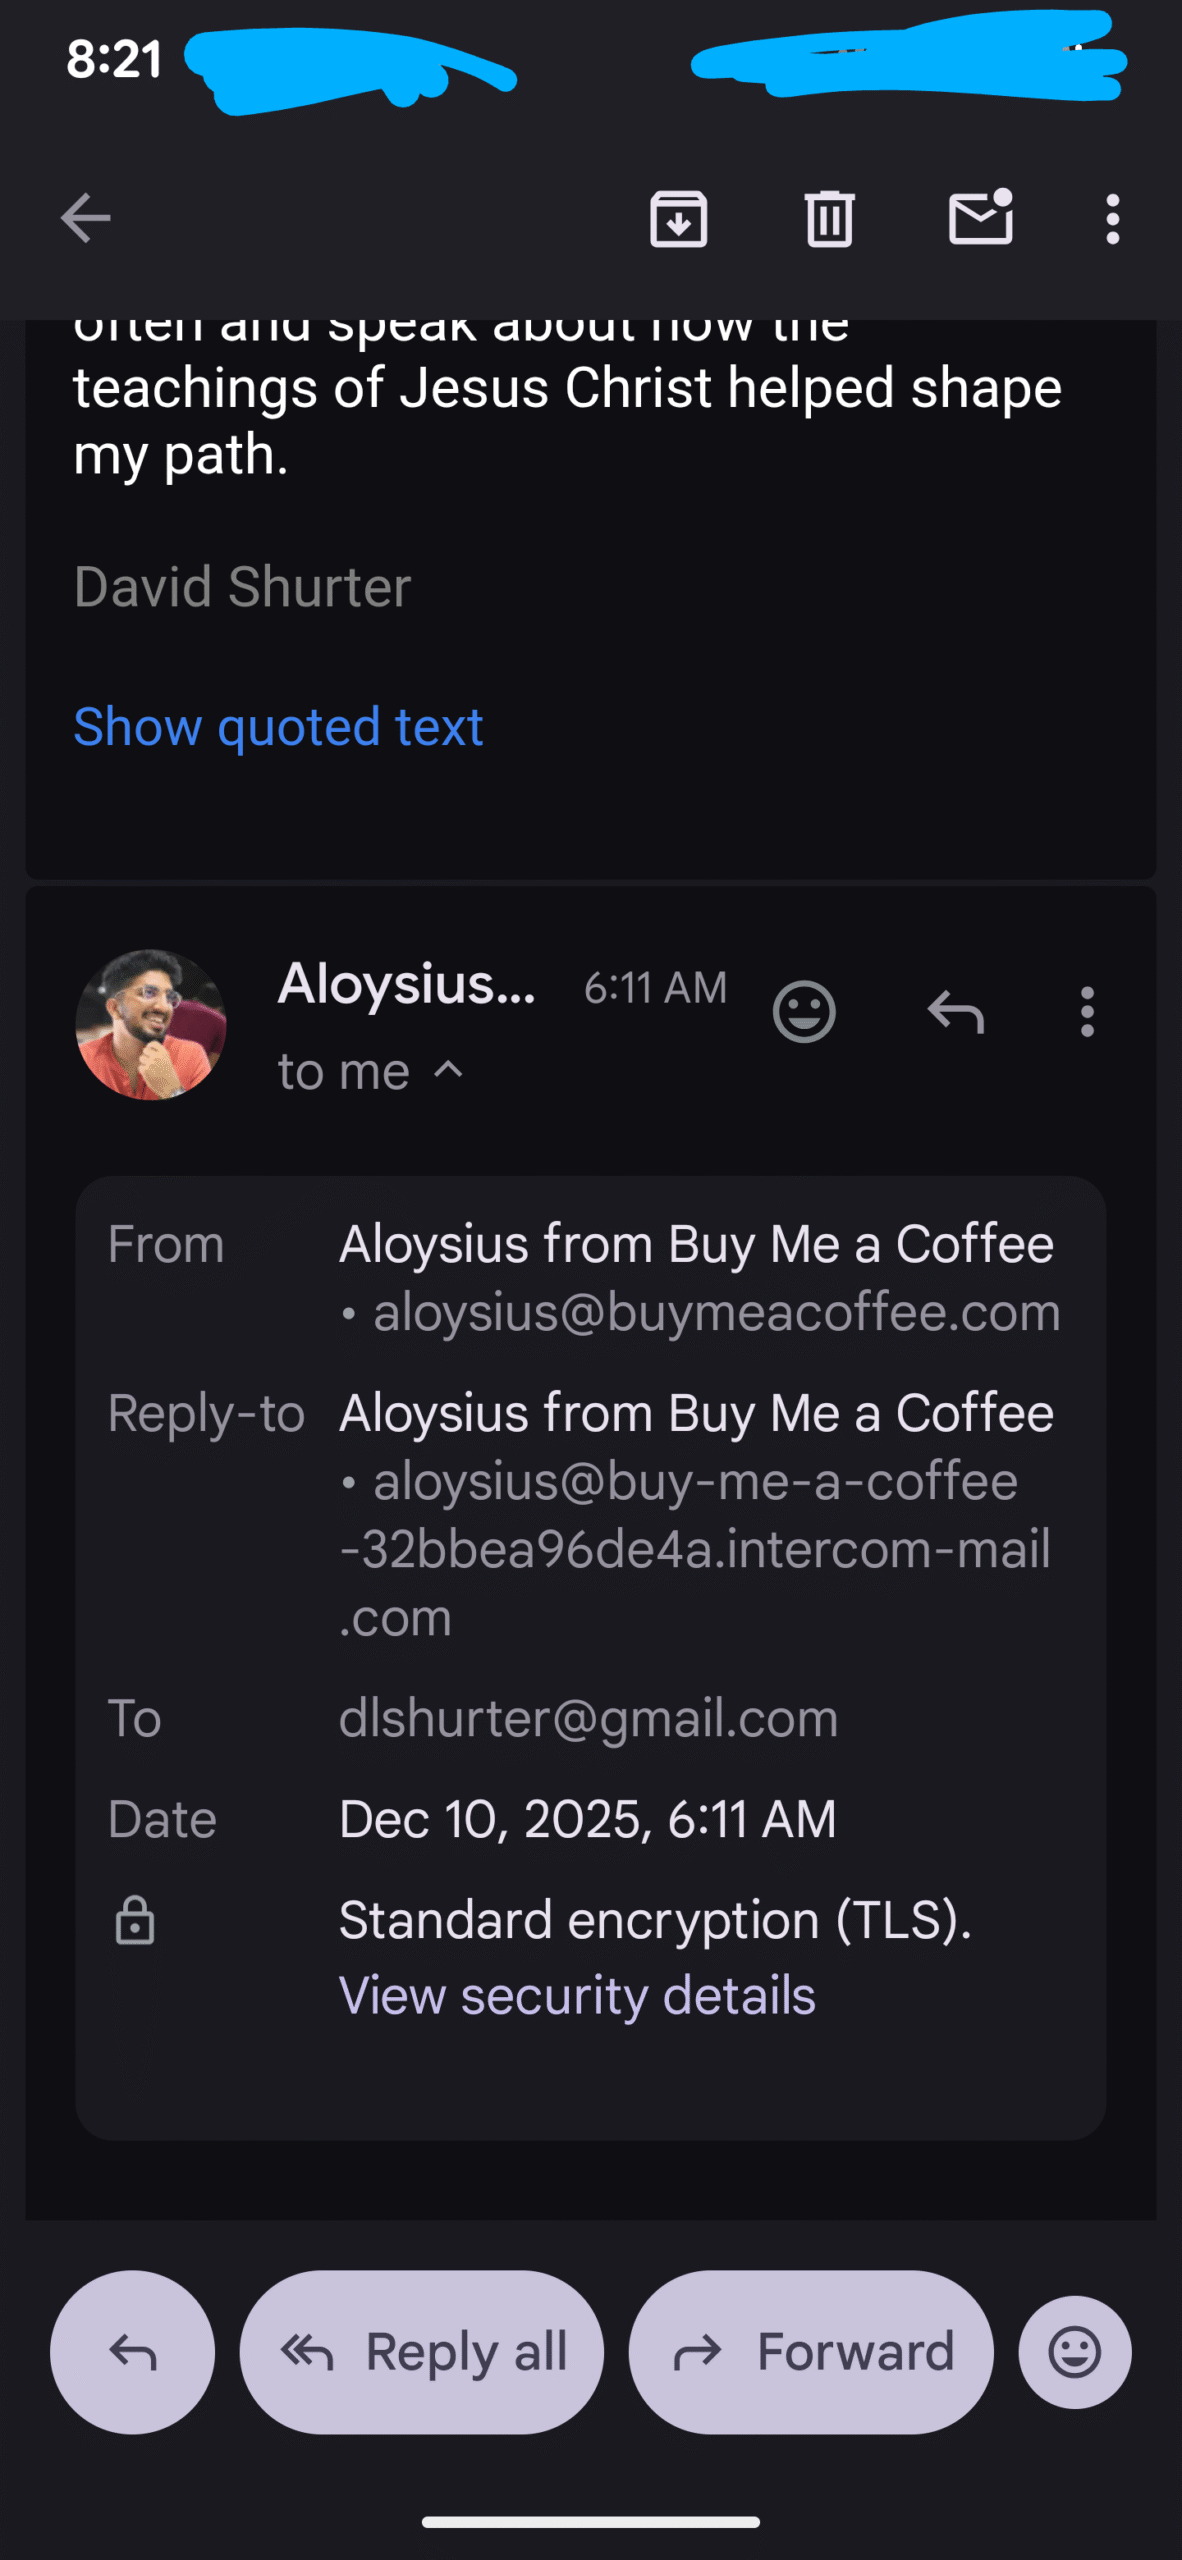Open "View security details" link

click(577, 1996)
